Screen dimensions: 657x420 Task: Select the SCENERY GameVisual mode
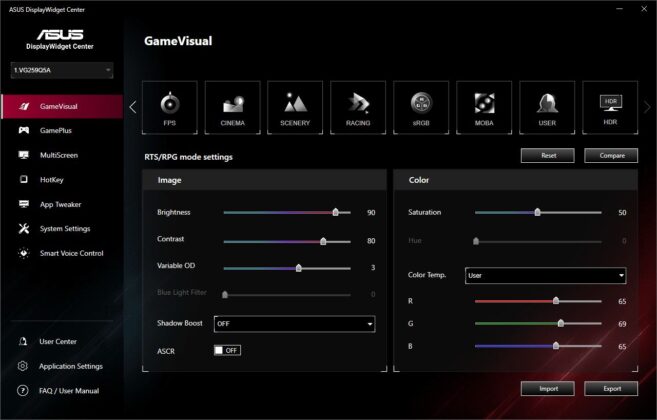295,107
